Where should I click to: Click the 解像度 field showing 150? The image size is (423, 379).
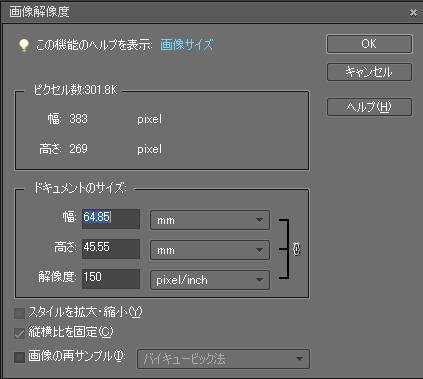click(111, 279)
